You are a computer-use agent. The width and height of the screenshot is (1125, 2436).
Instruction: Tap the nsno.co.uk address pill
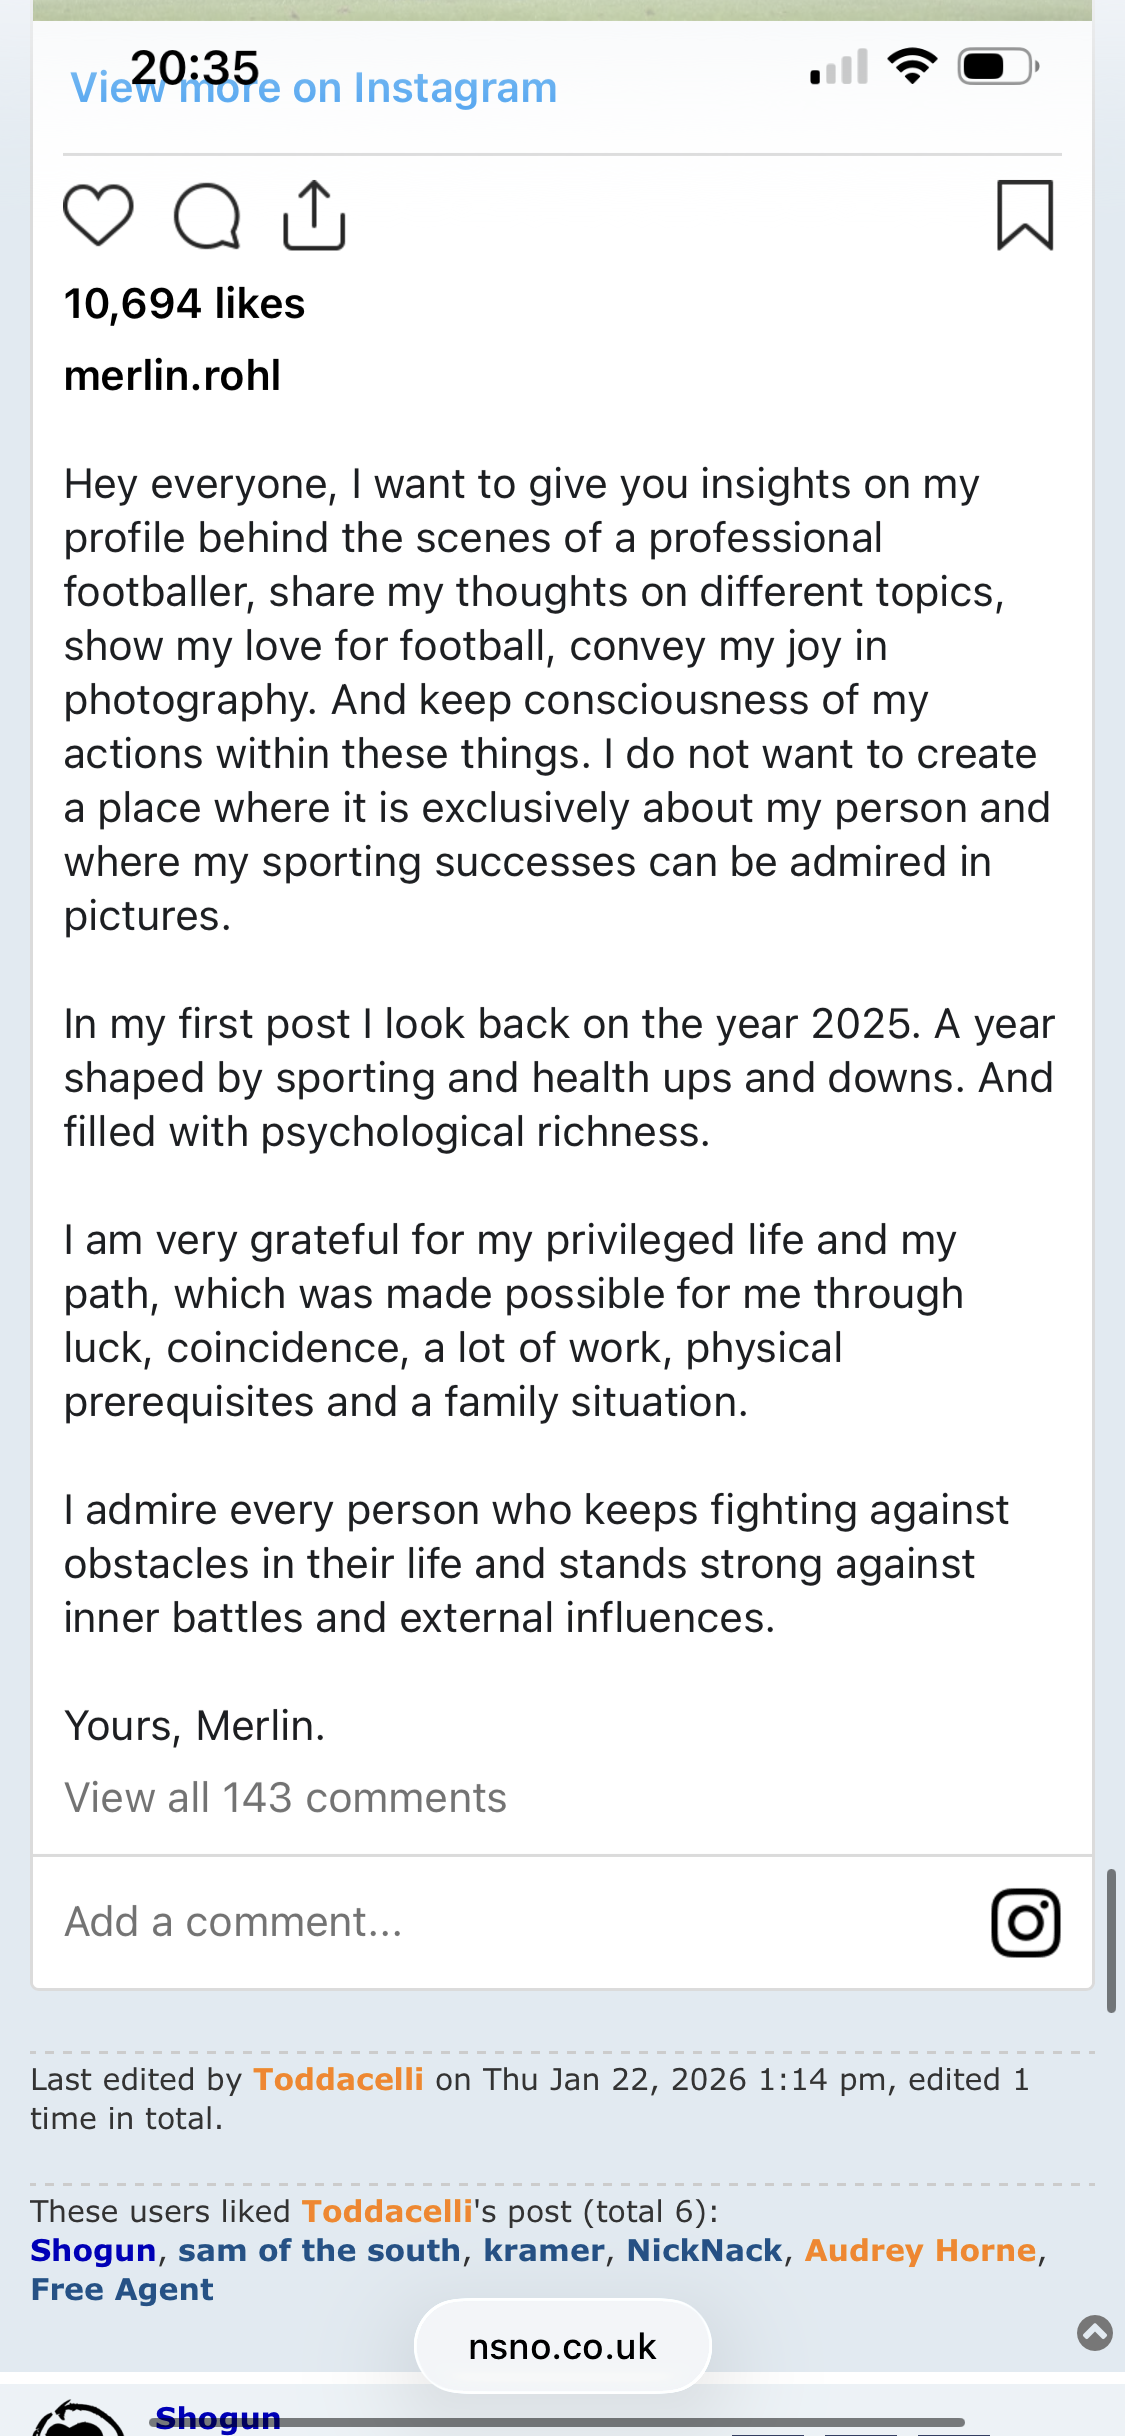click(562, 2346)
